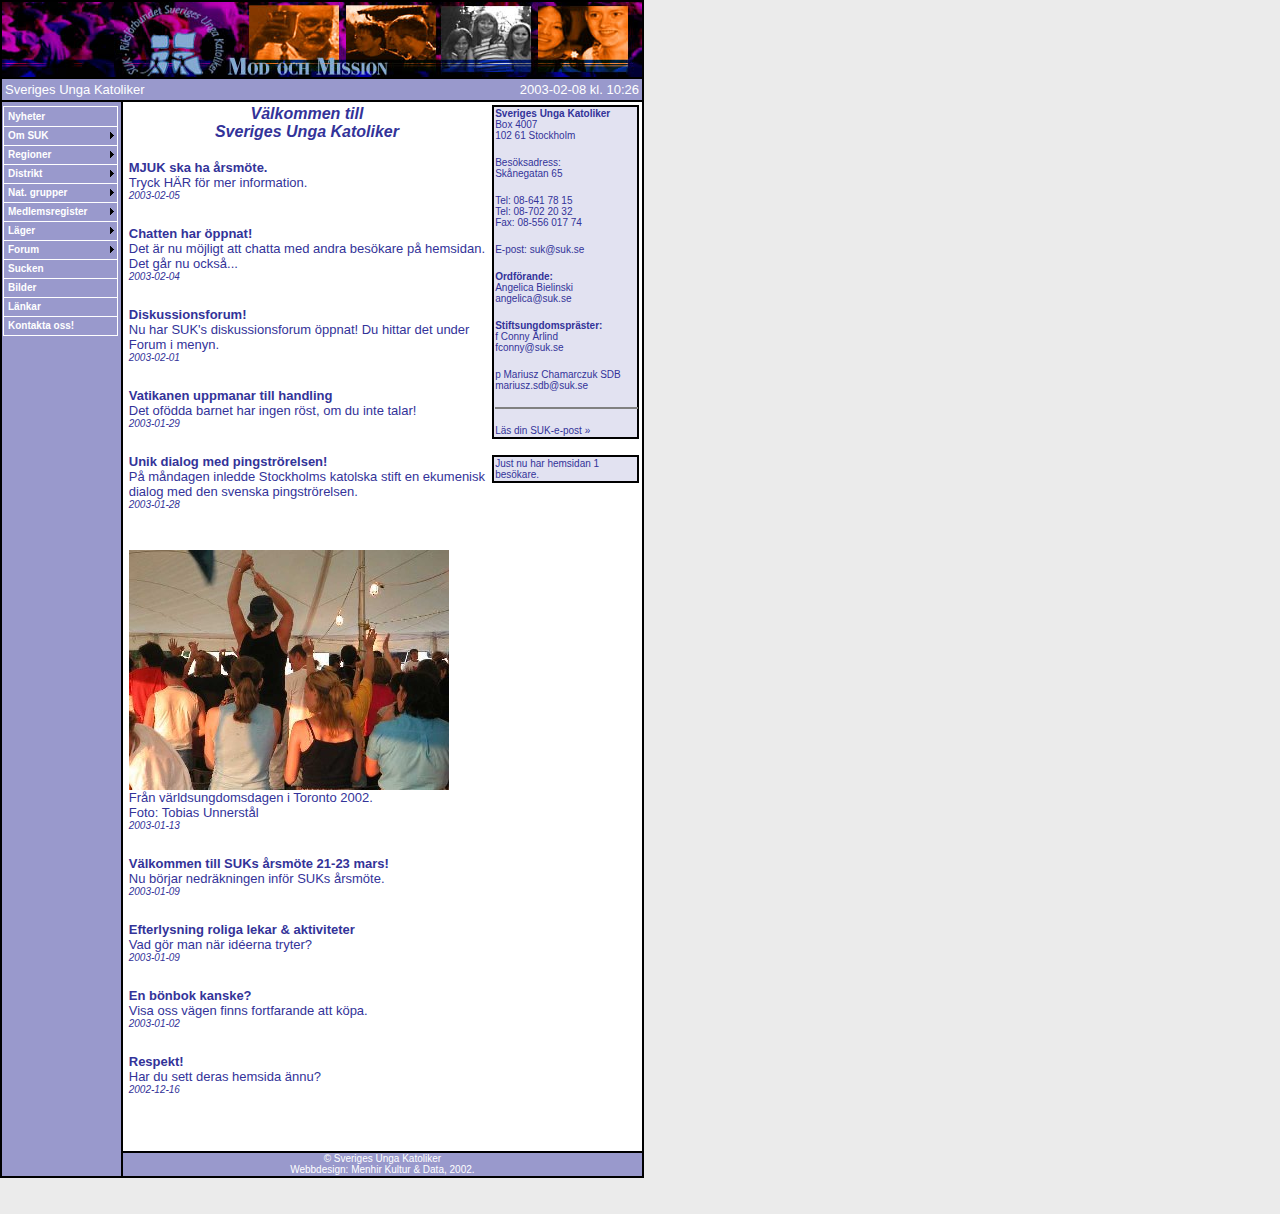1280x1214 pixels.
Task: Open the Toronto 2002 crowd photo
Action: (289, 670)
